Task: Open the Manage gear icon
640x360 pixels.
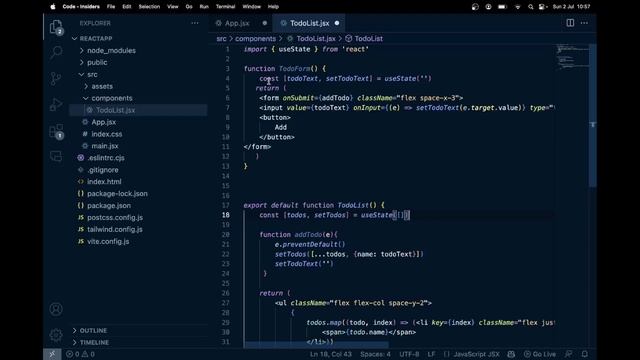Action: (56, 335)
